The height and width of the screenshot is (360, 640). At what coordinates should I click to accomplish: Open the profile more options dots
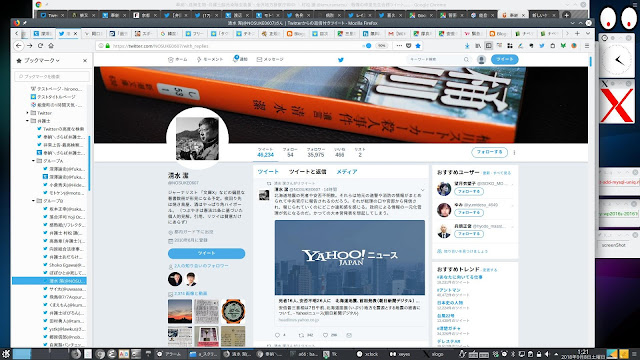tap(514, 152)
